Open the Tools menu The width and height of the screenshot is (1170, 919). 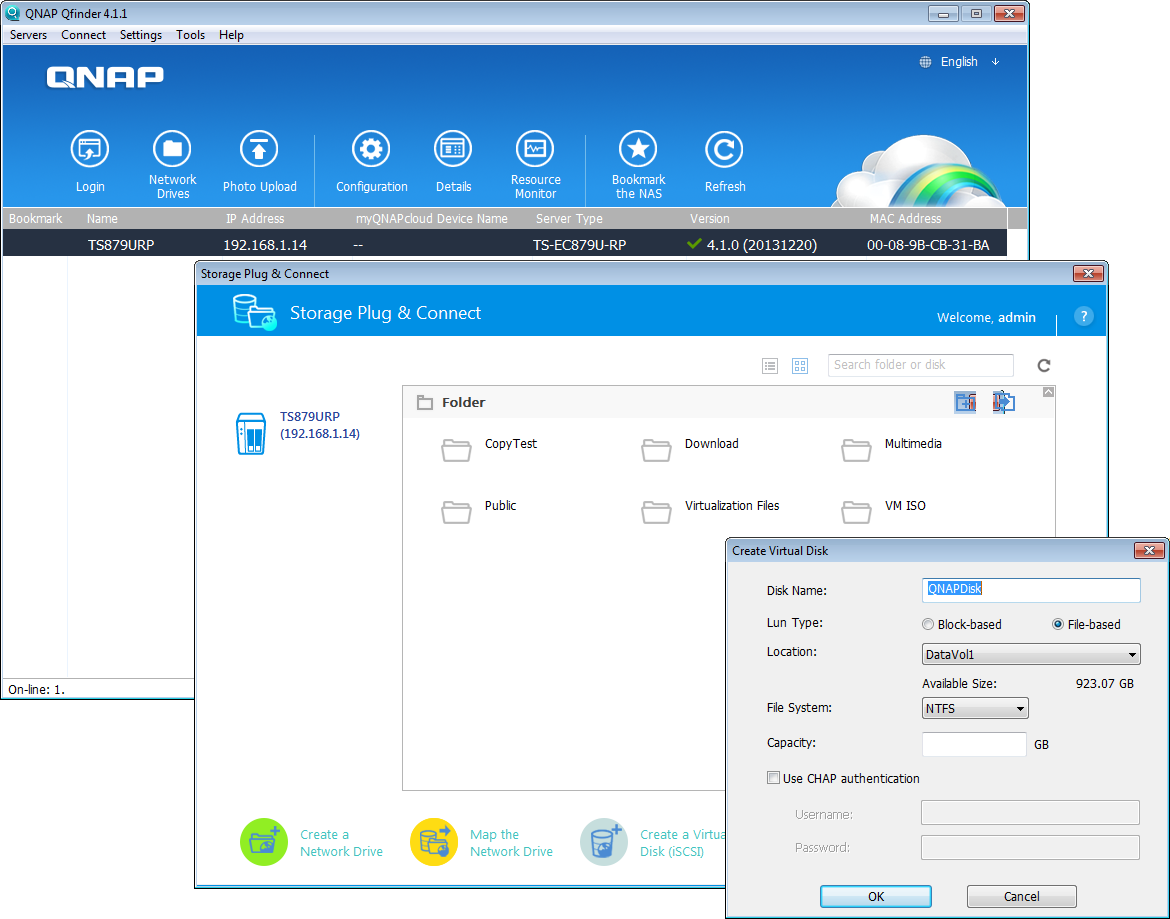point(190,35)
